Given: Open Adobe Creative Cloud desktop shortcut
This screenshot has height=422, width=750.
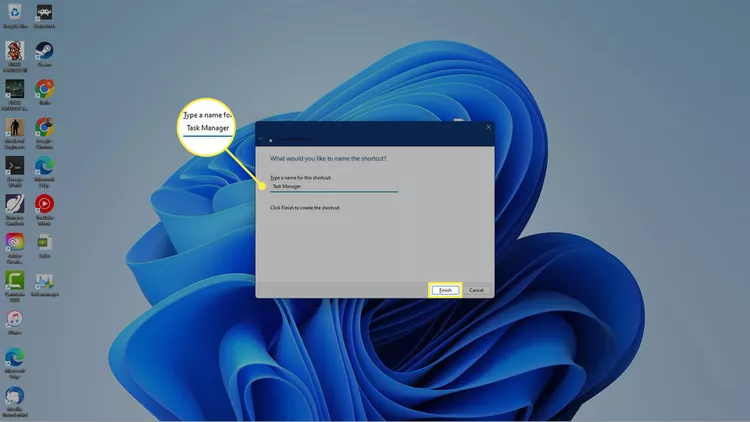Looking at the screenshot, I should pos(15,248).
